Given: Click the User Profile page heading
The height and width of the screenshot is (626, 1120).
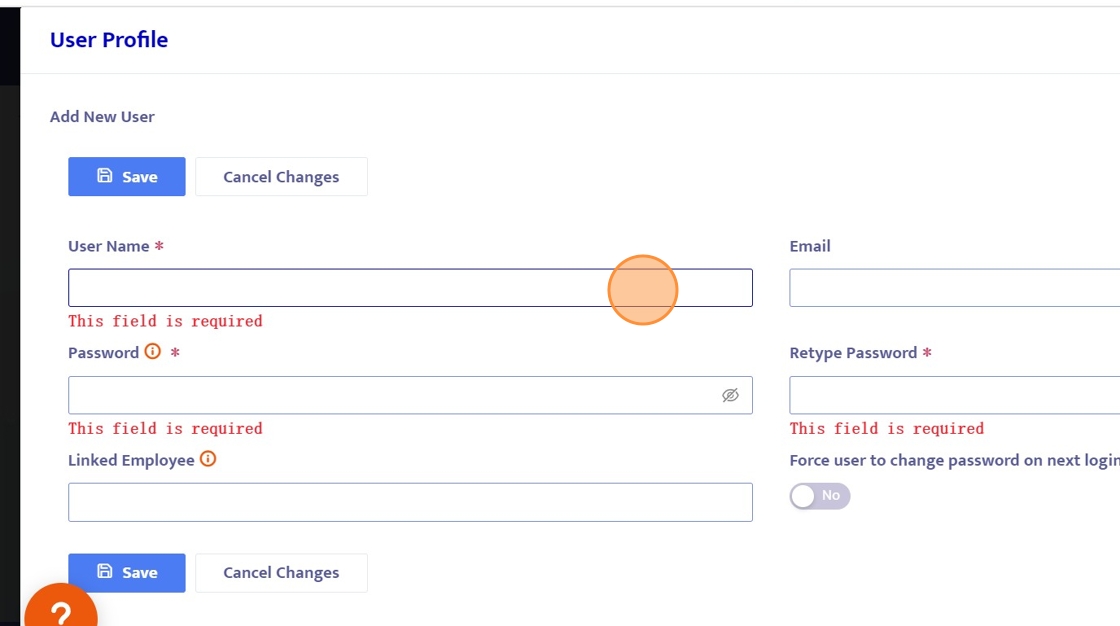Looking at the screenshot, I should pyautogui.click(x=109, y=40).
